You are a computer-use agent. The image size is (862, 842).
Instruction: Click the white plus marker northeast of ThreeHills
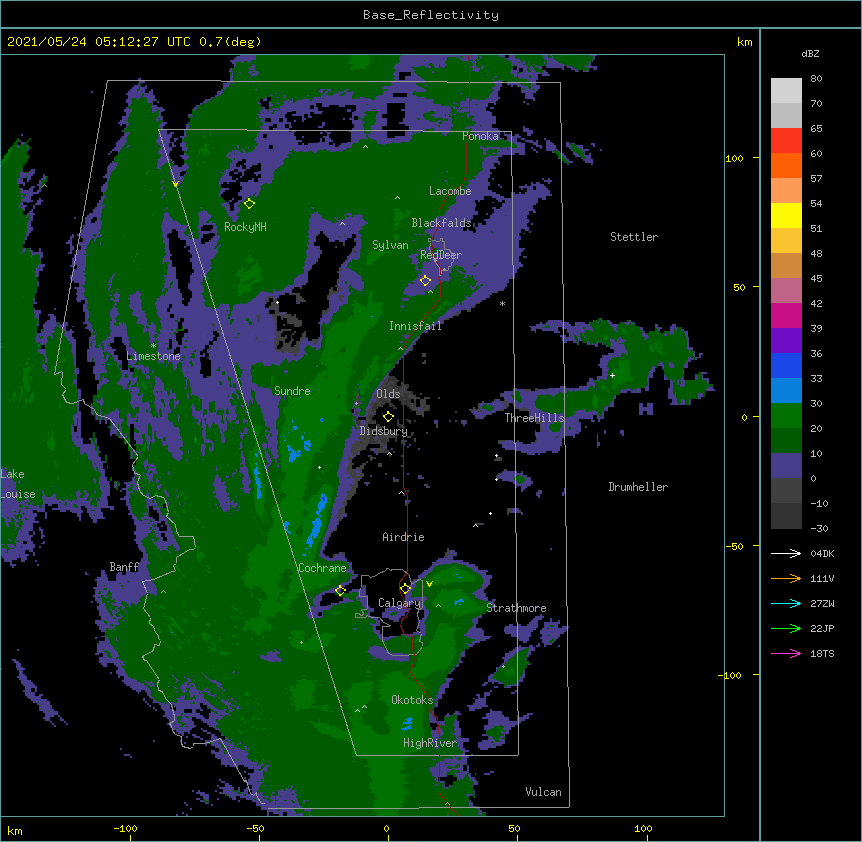click(612, 375)
